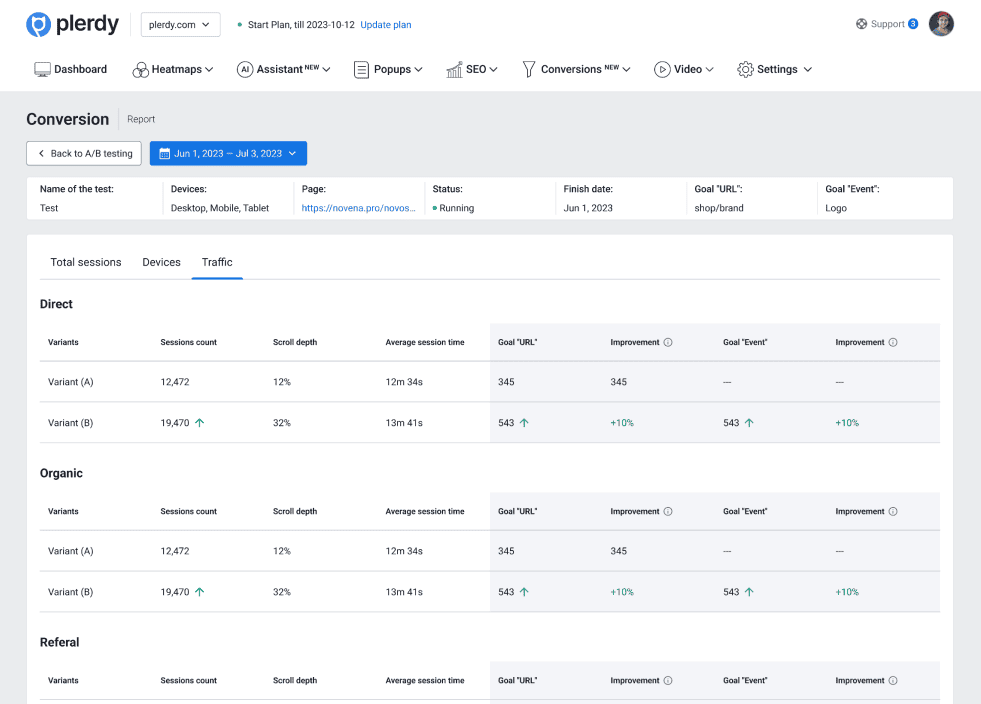Click the Update plan link
Viewport: 981px width, 704px height.
tap(385, 25)
